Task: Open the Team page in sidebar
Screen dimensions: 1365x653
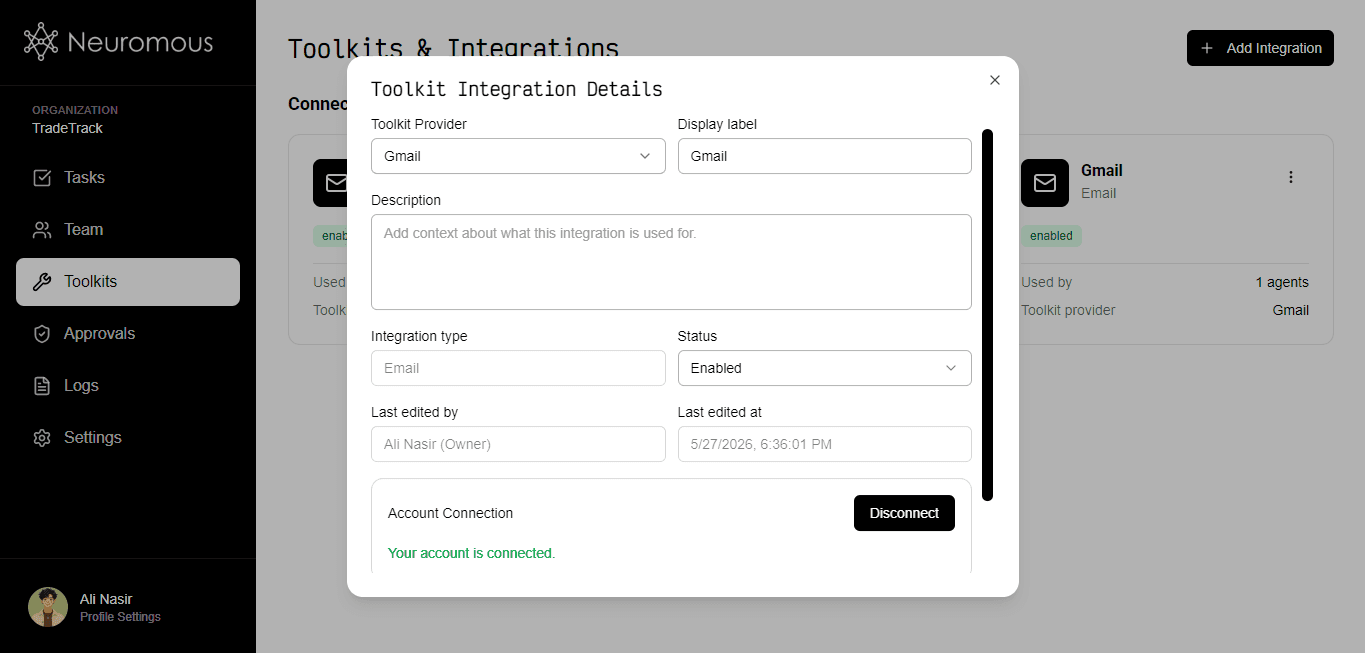Action: tap(128, 230)
